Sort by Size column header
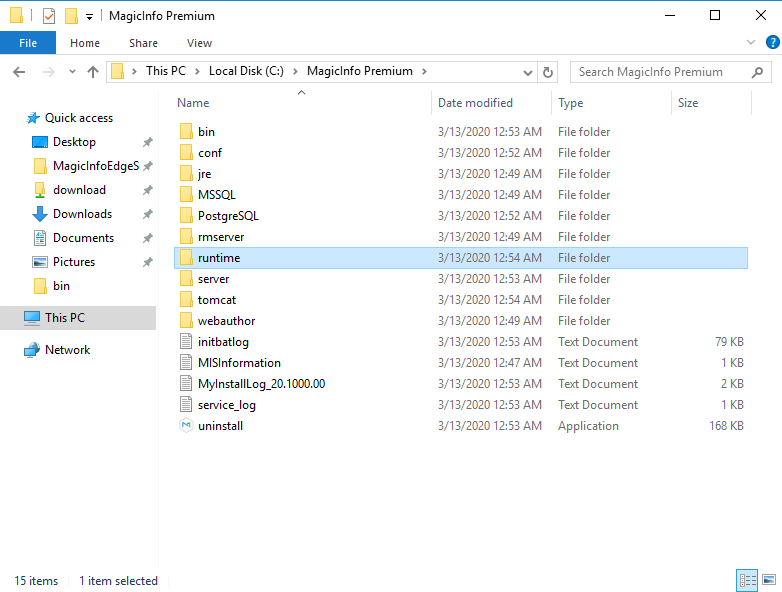The image size is (782, 592). click(x=688, y=103)
